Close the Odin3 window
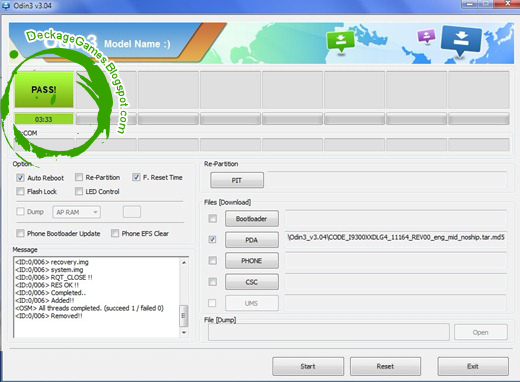Screen dimensions: 520x382 pos(507,4)
